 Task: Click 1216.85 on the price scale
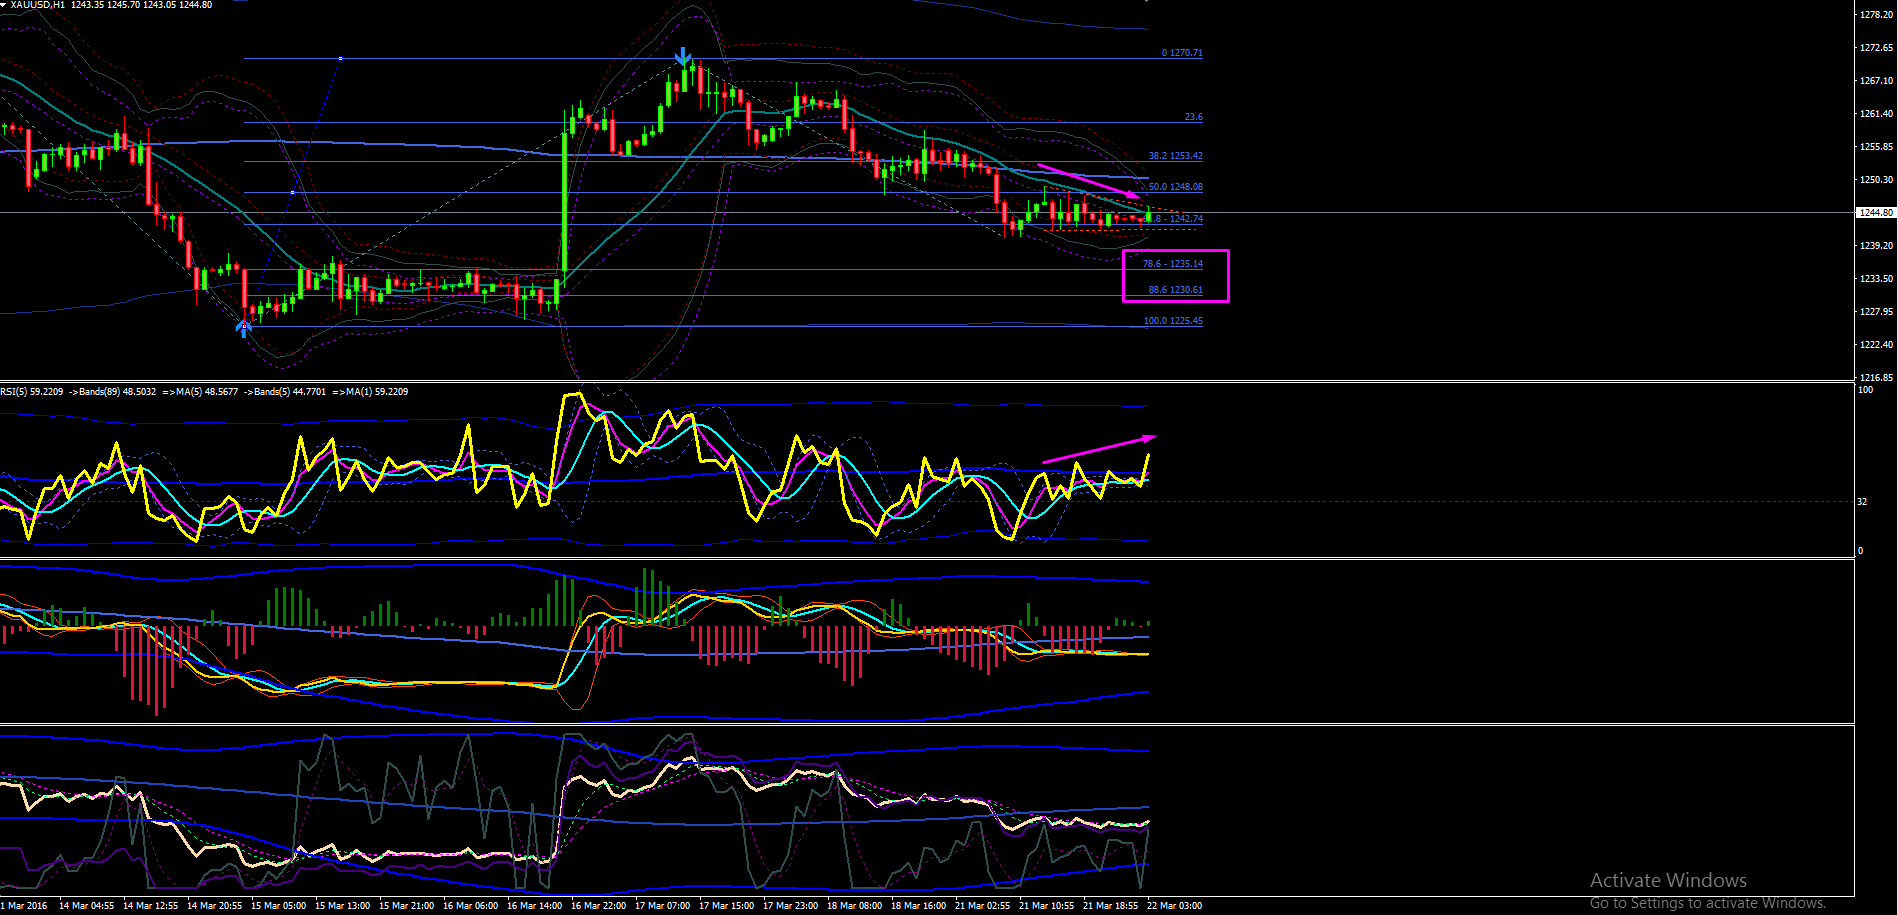coord(1876,378)
